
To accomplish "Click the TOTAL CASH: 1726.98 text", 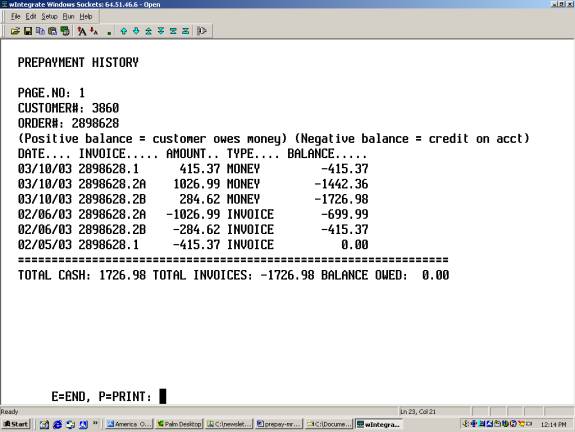I will (82, 275).
